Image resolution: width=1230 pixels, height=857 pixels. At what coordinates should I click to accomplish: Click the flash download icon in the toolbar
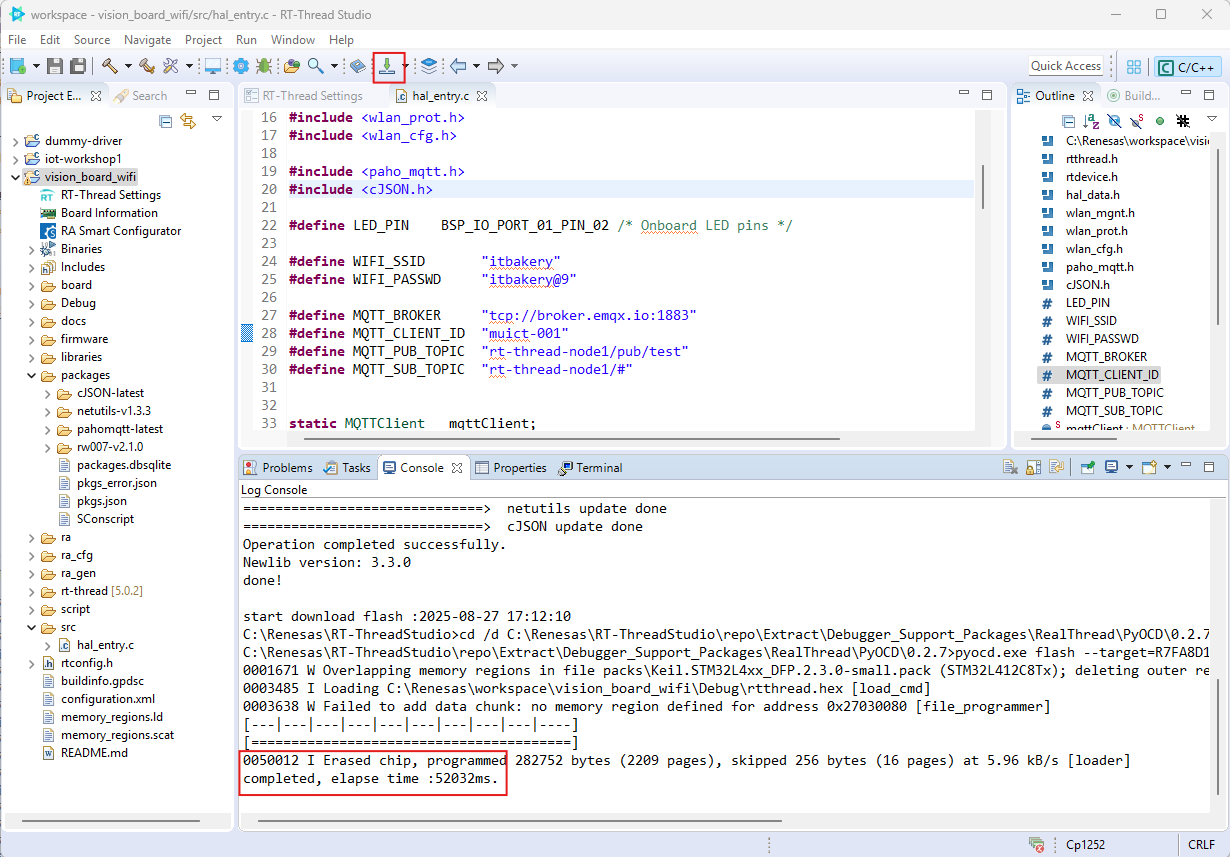pos(386,66)
